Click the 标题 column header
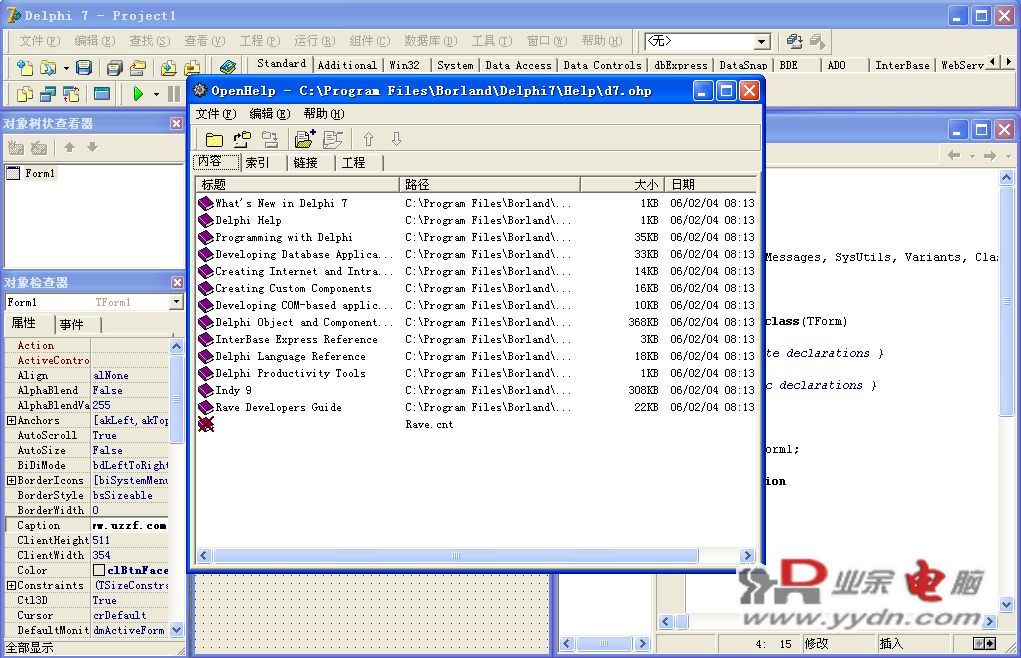 (297, 184)
